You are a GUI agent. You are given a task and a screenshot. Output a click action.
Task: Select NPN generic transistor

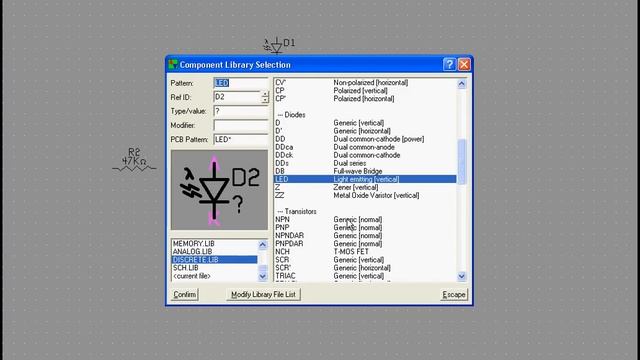point(365,220)
